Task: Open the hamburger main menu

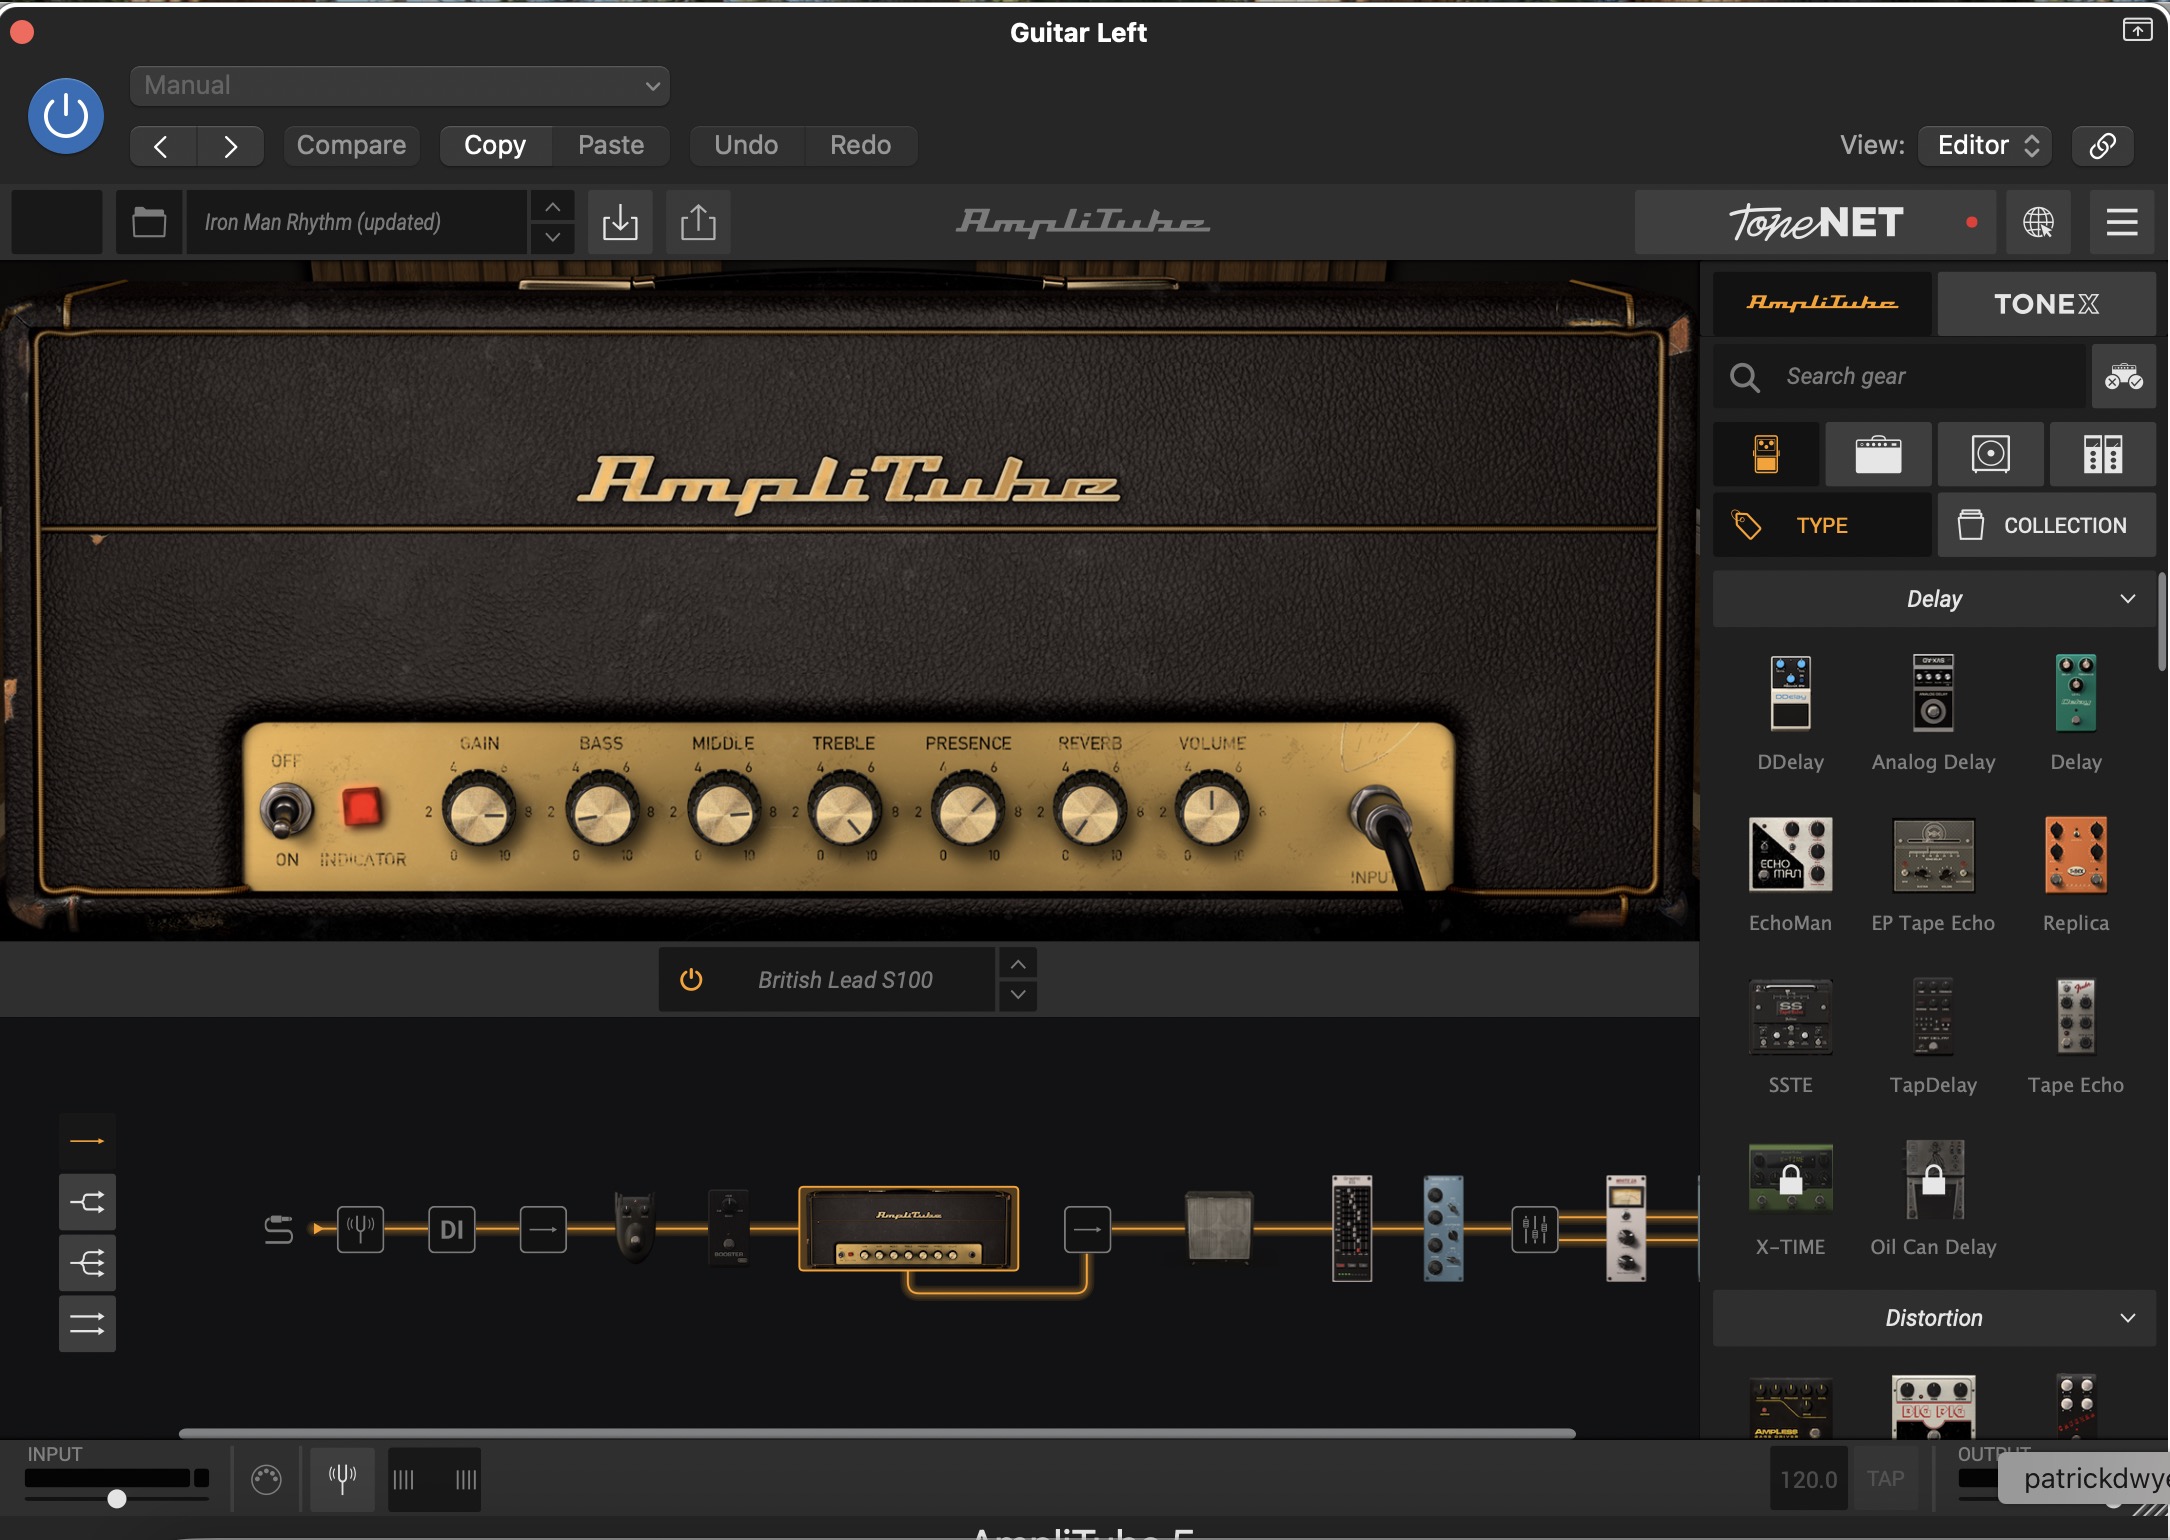Action: pos(2122,222)
